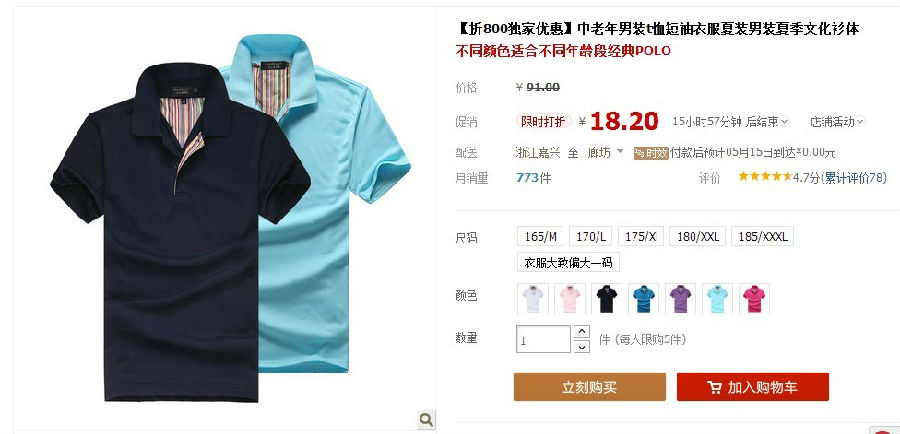Select size 170/L option
Screen dimensions: 900x434
point(591,236)
